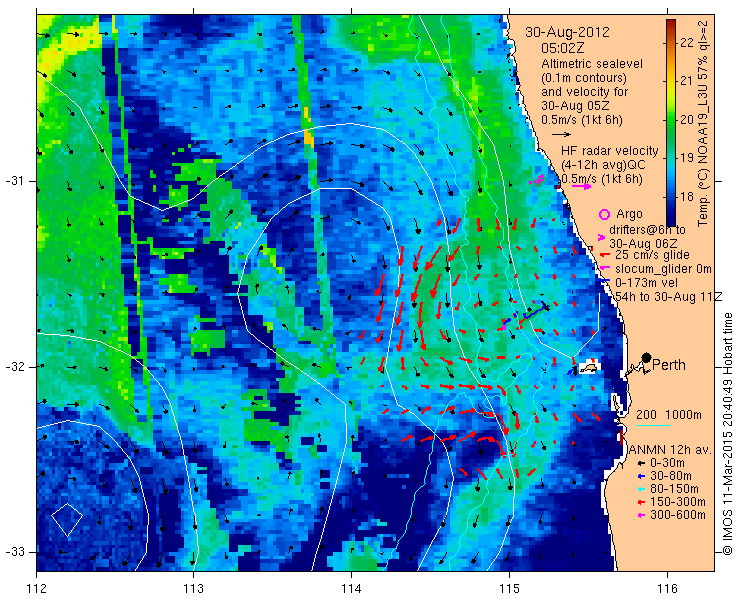The width and height of the screenshot is (740, 600).
Task: Click the white island shape west of Perth
Action: [588, 367]
